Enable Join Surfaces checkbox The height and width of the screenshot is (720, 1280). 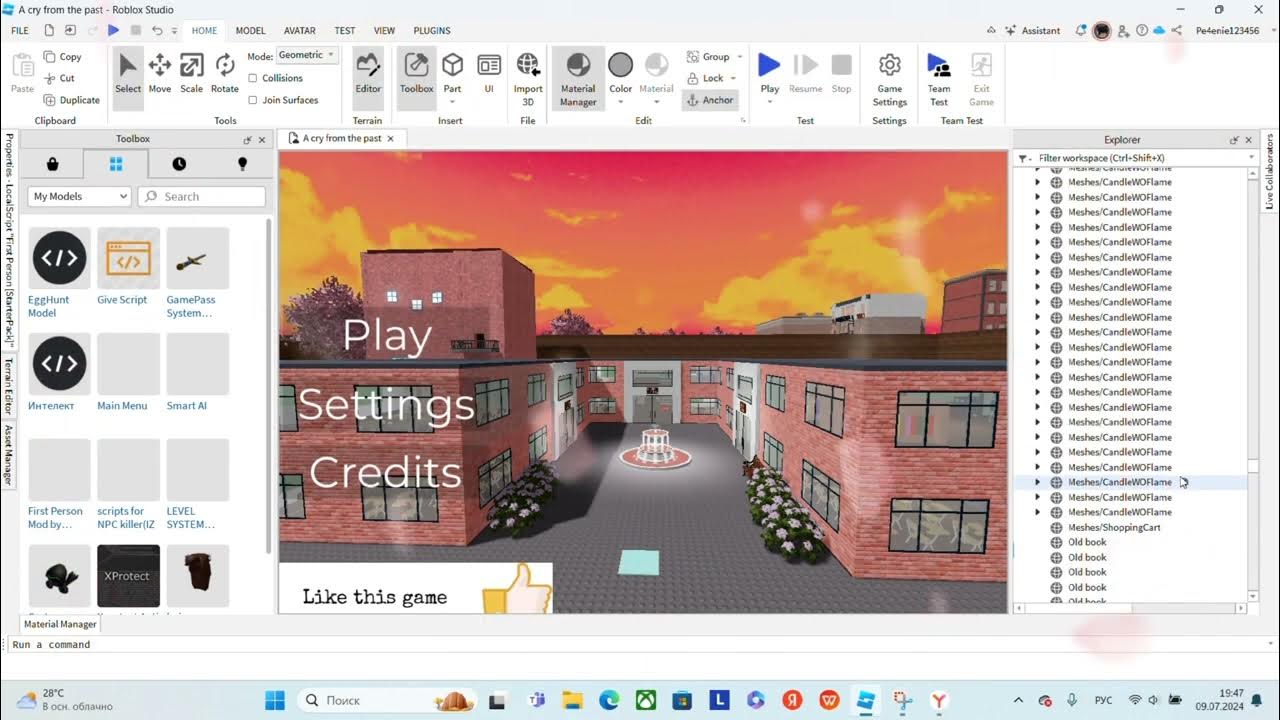point(253,100)
